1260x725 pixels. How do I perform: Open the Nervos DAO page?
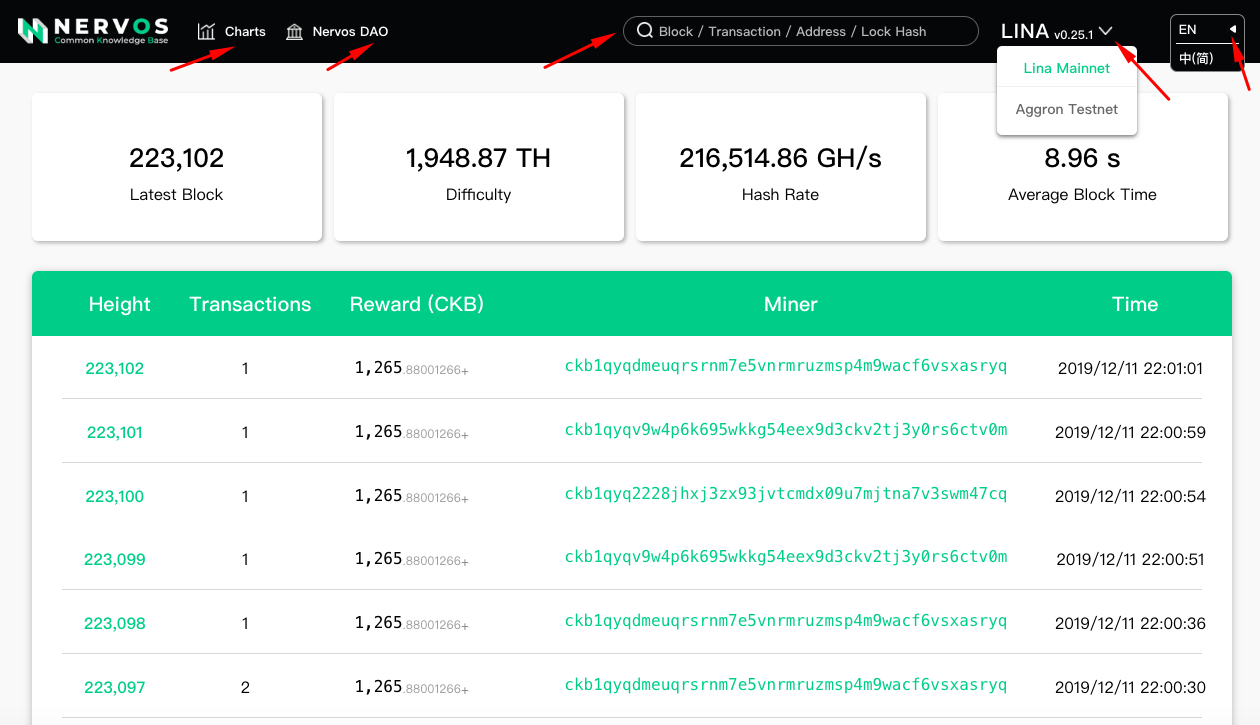coord(350,32)
